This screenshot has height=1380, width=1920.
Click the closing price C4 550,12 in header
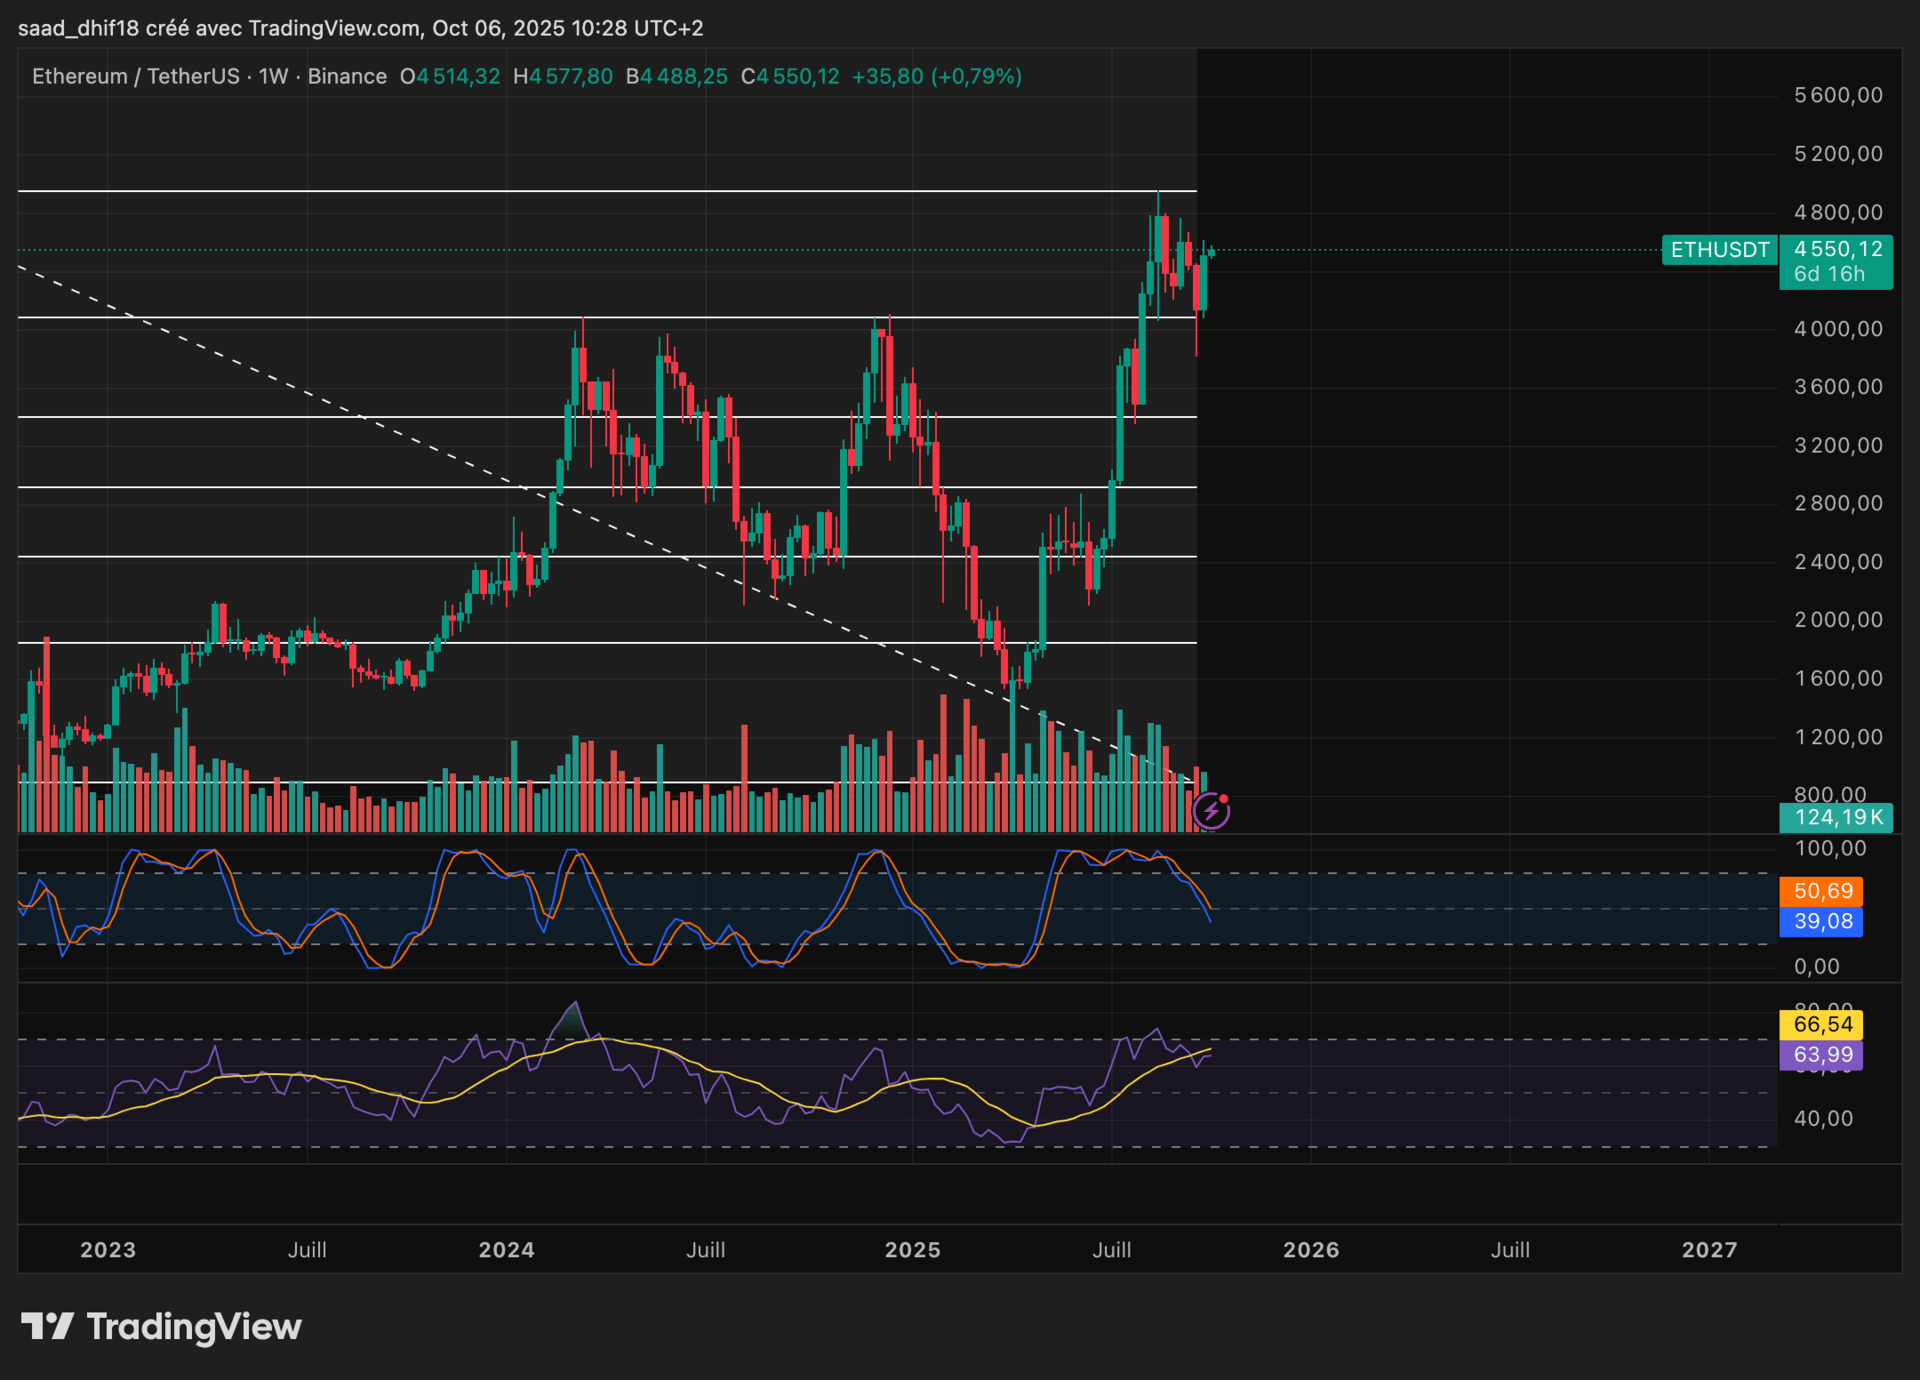pos(790,77)
